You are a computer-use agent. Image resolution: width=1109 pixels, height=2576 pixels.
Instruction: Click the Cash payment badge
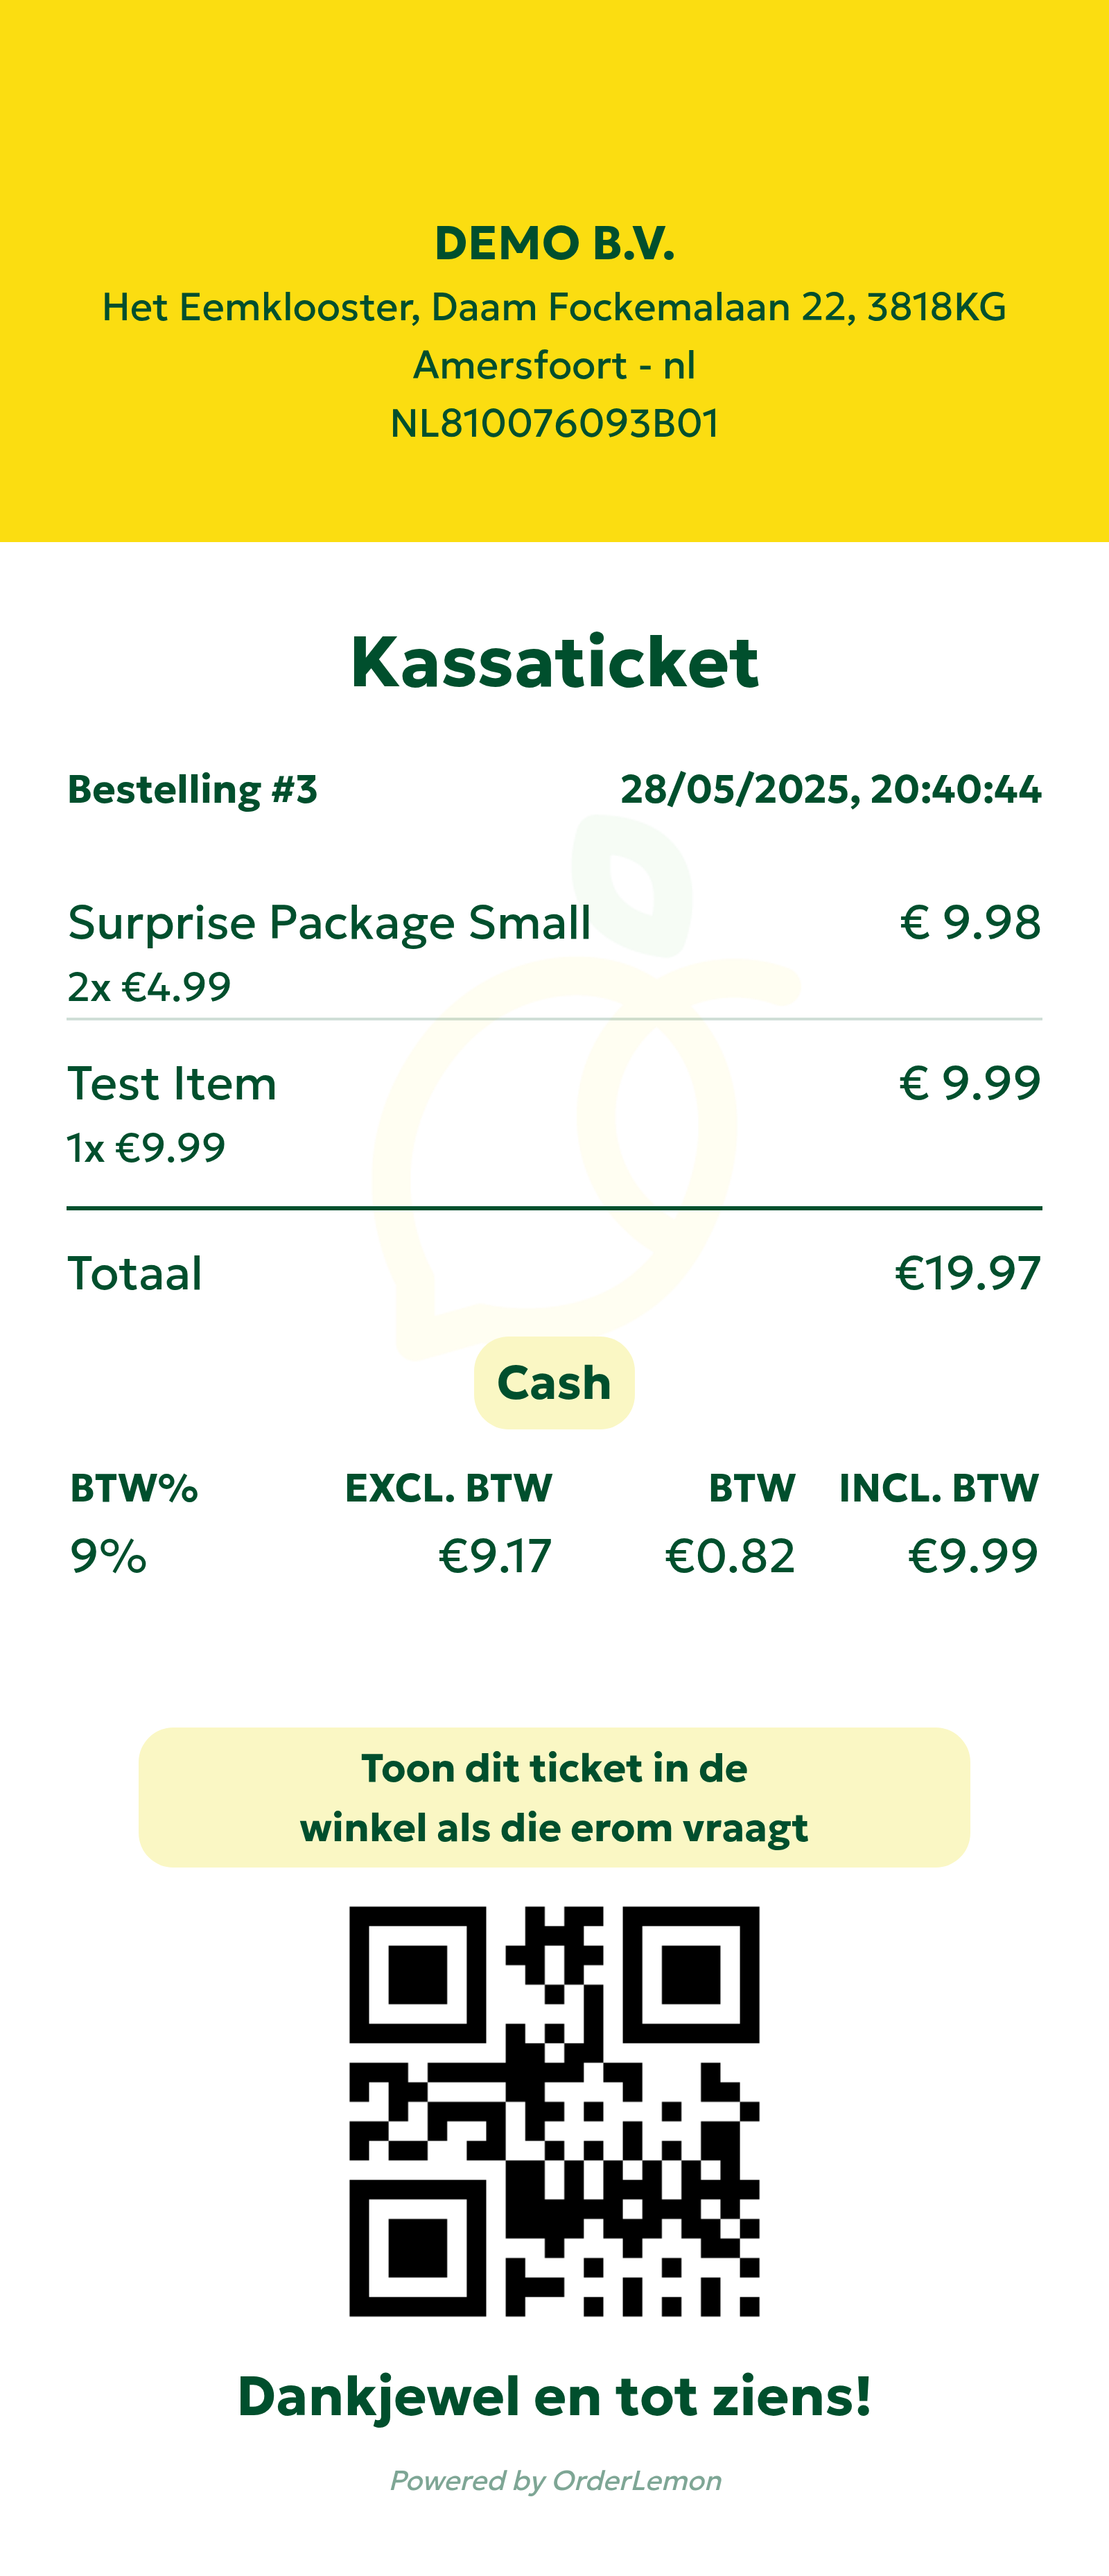point(554,1383)
